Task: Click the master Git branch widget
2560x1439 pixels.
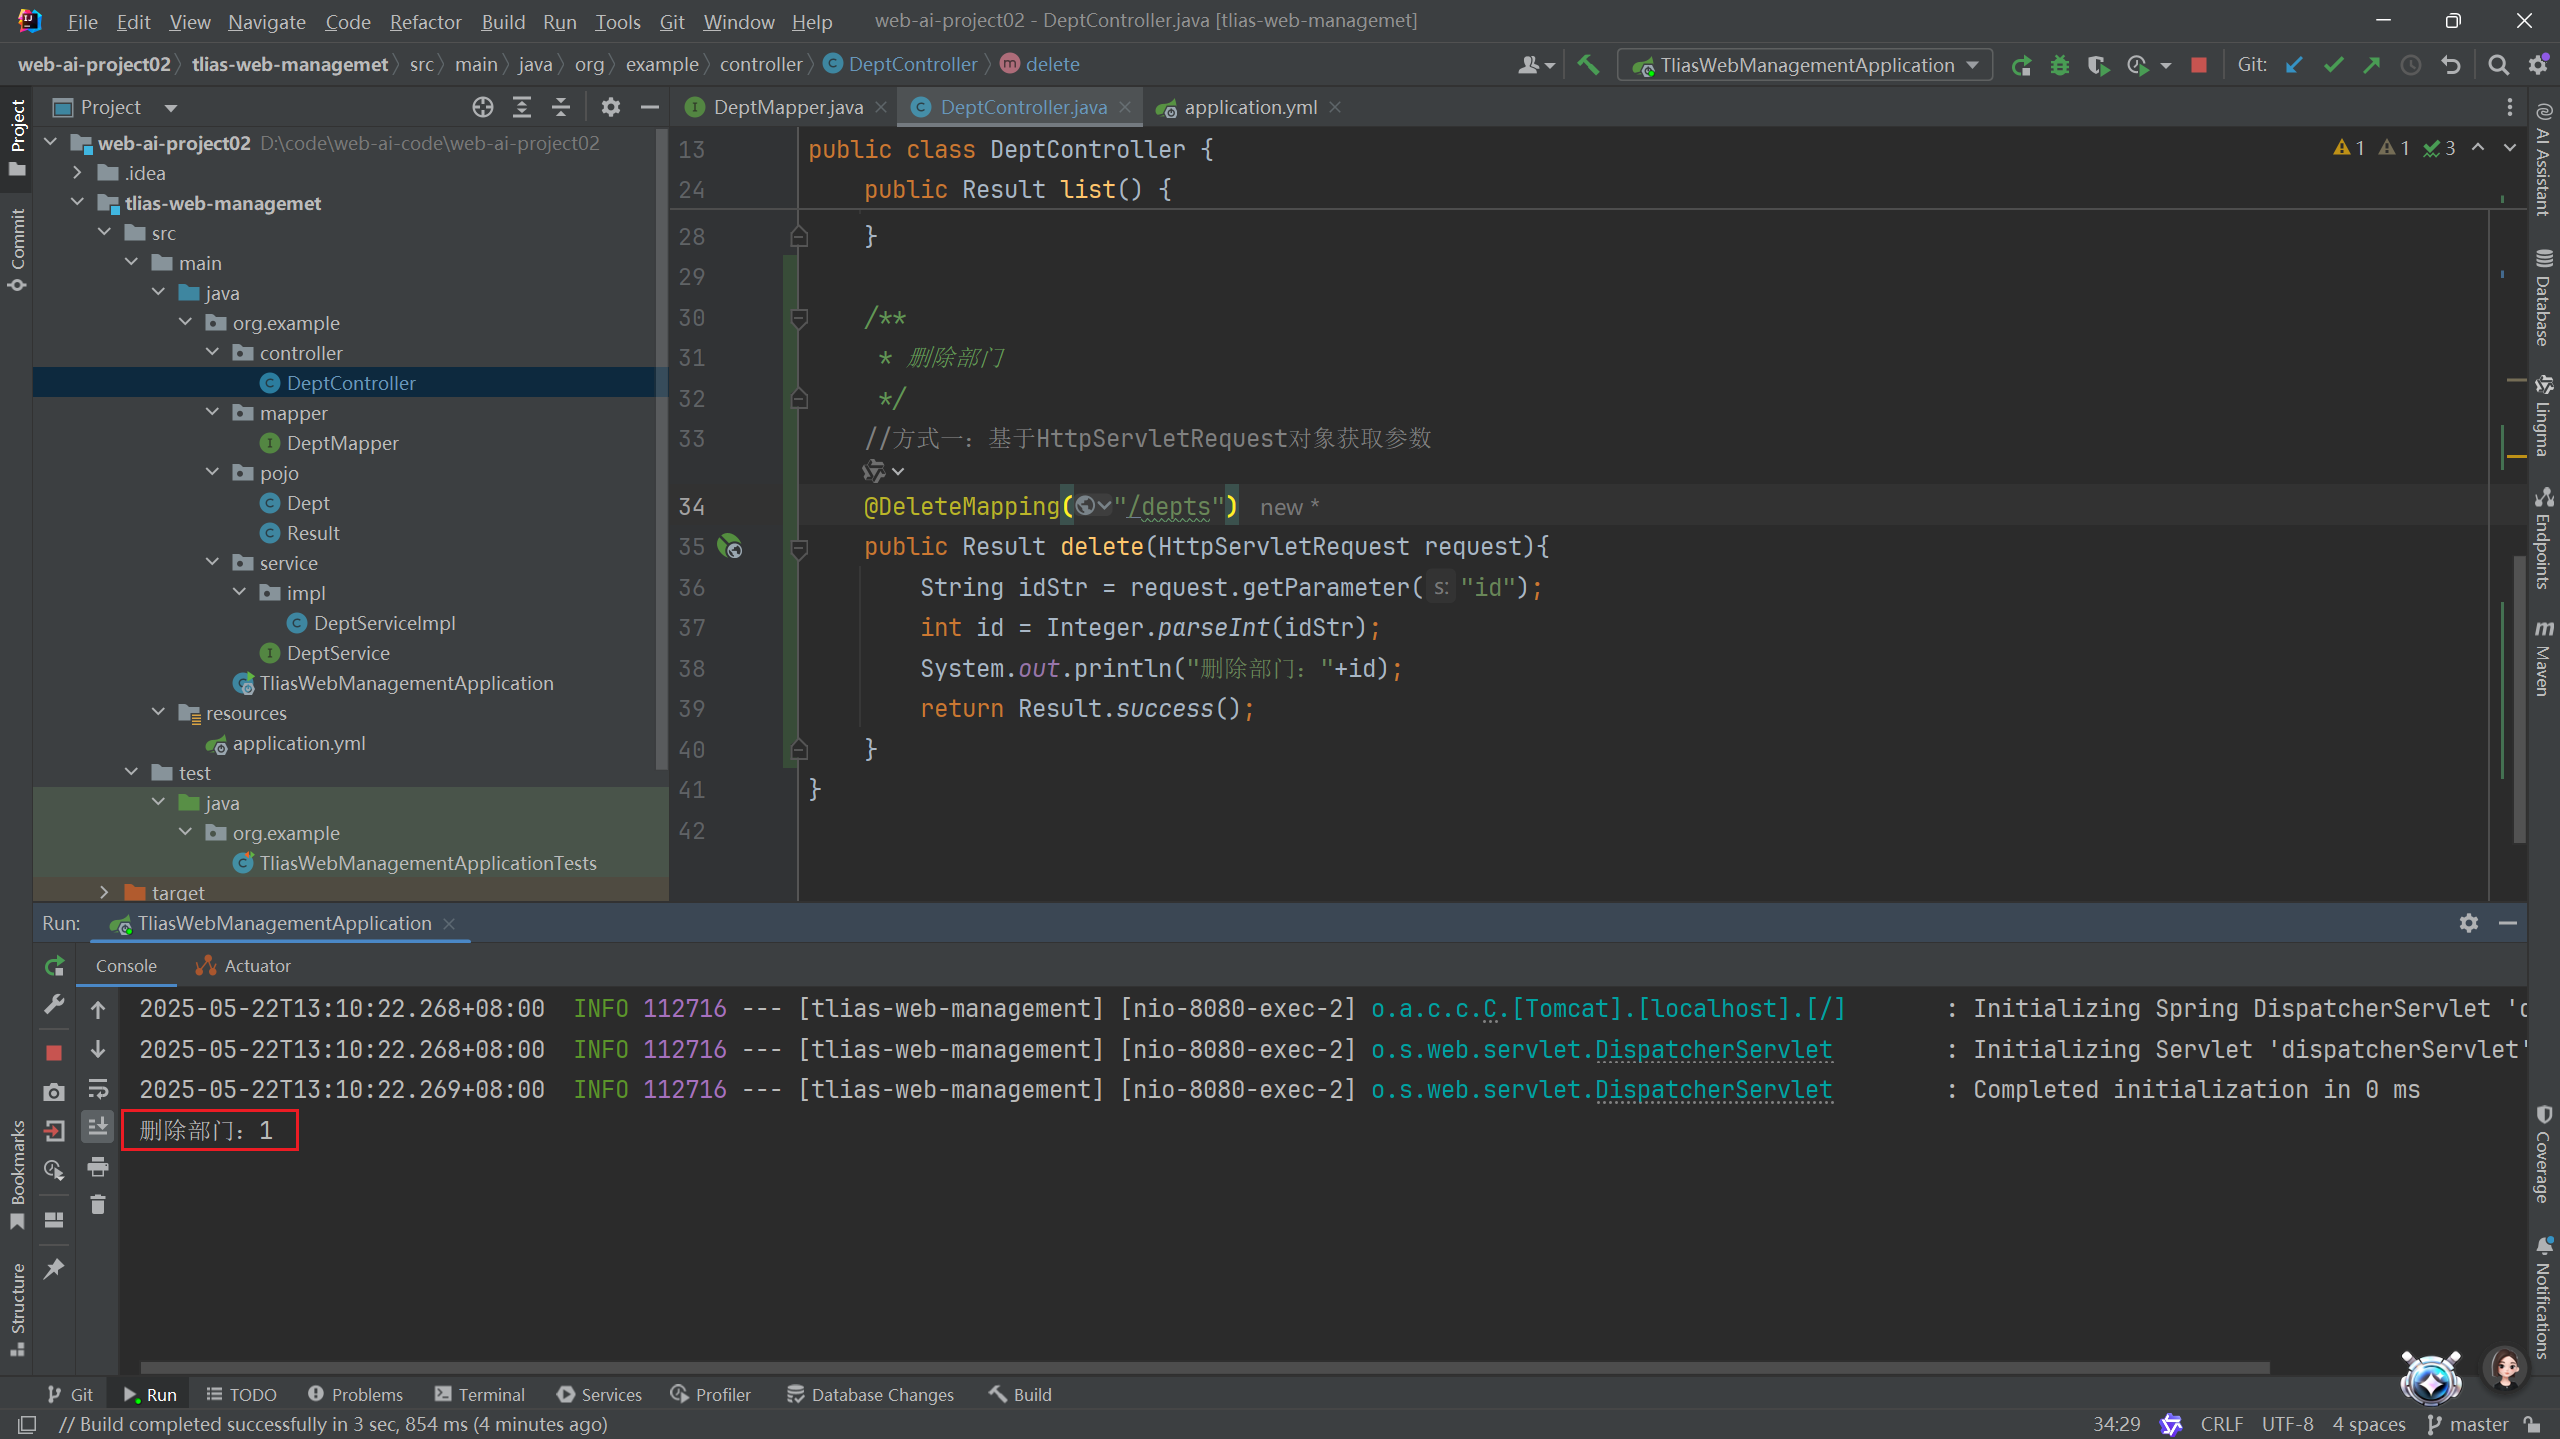Action: (2468, 1424)
